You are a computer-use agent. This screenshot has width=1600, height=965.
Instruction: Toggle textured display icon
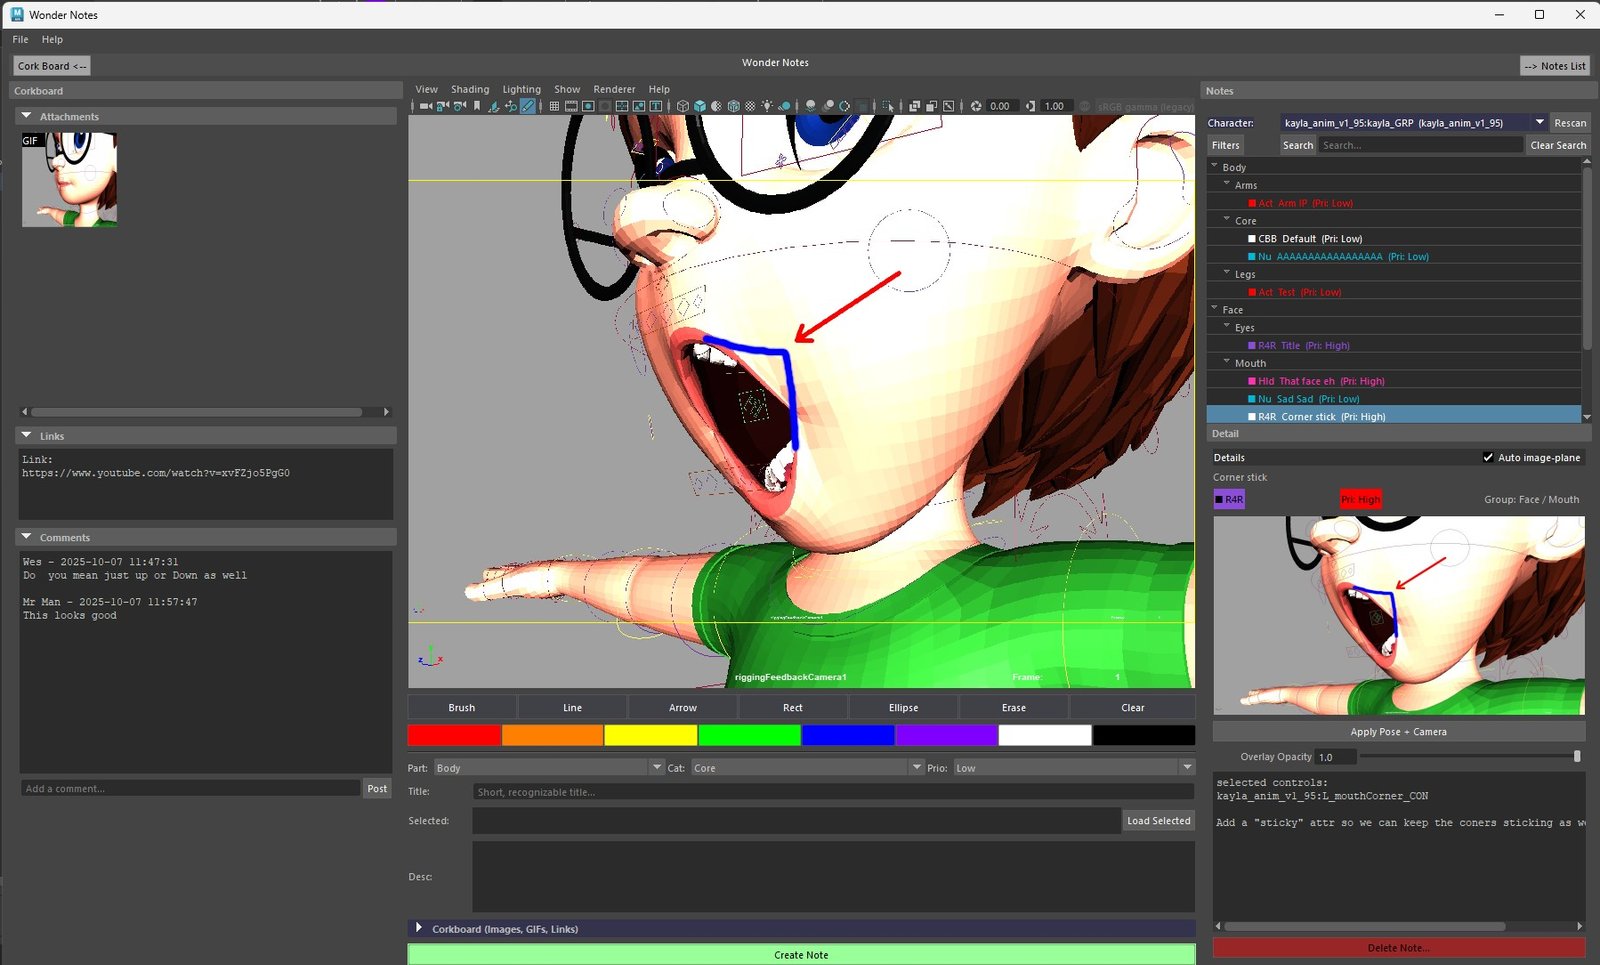pyautogui.click(x=733, y=106)
